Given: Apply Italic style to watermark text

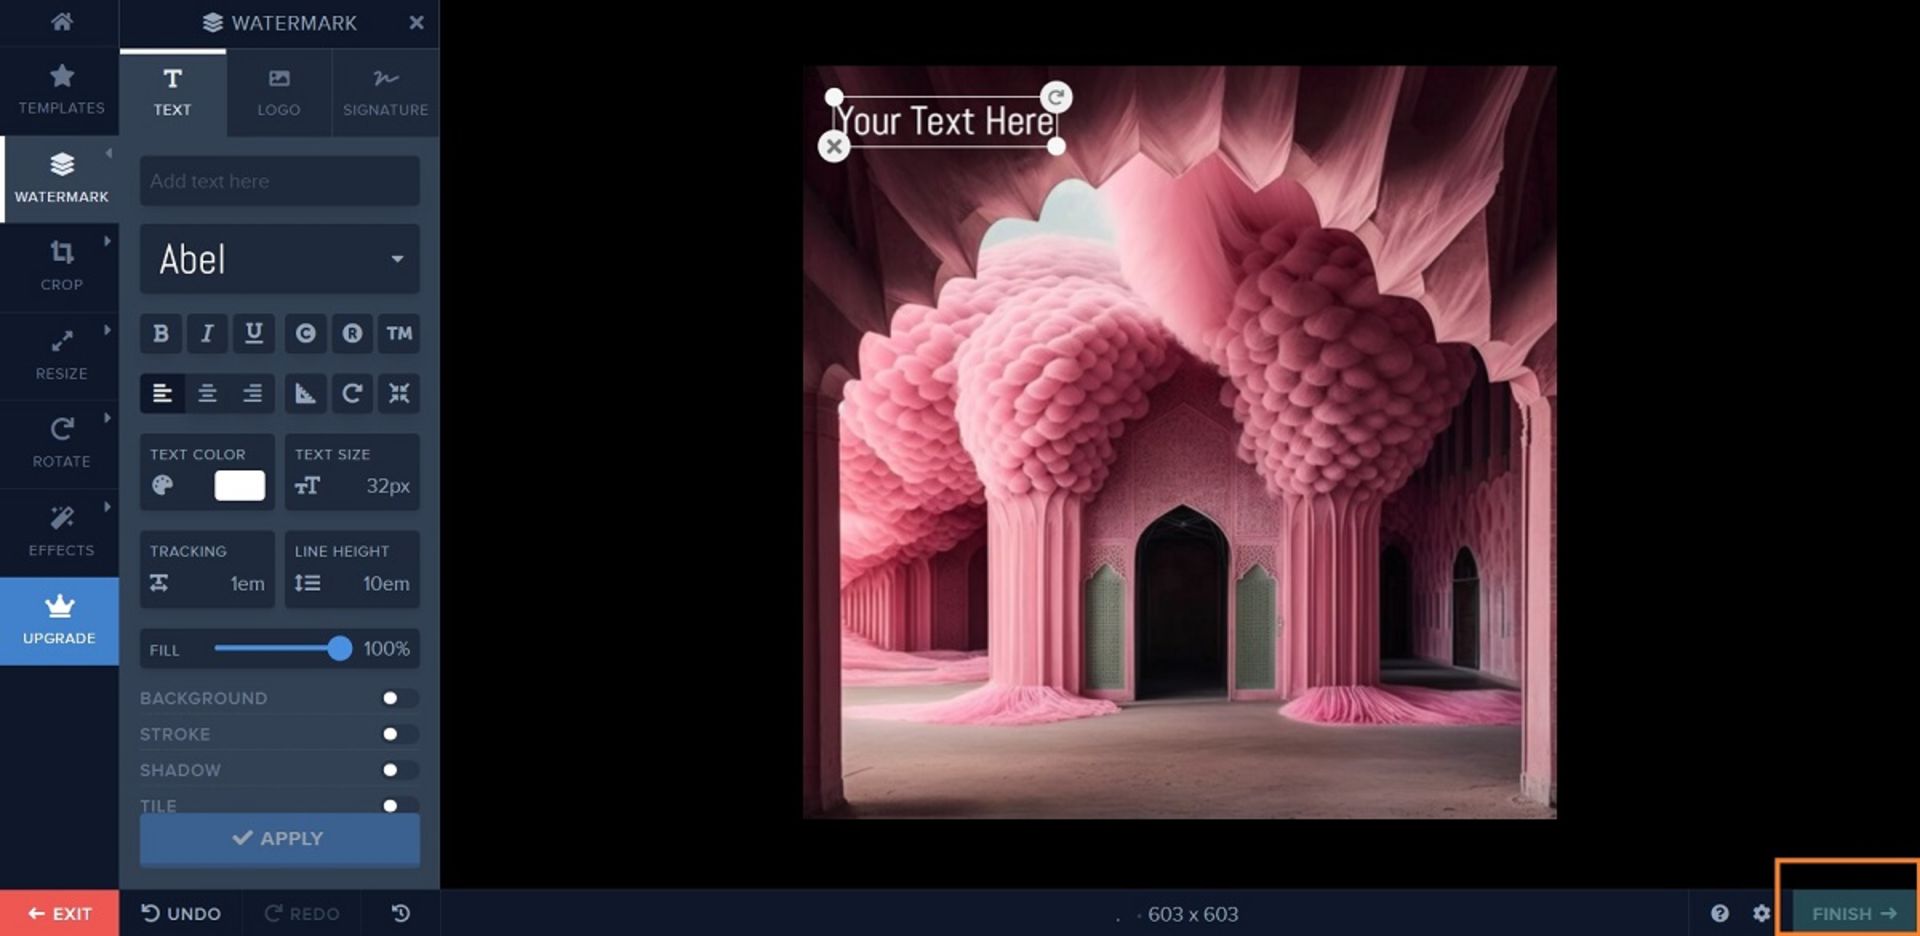Looking at the screenshot, I should click(207, 334).
